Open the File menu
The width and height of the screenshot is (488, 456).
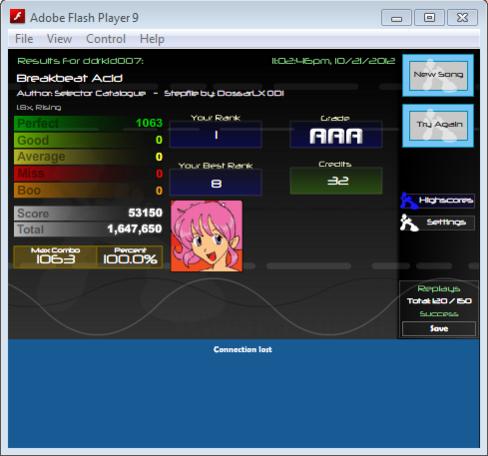pyautogui.click(x=24, y=39)
